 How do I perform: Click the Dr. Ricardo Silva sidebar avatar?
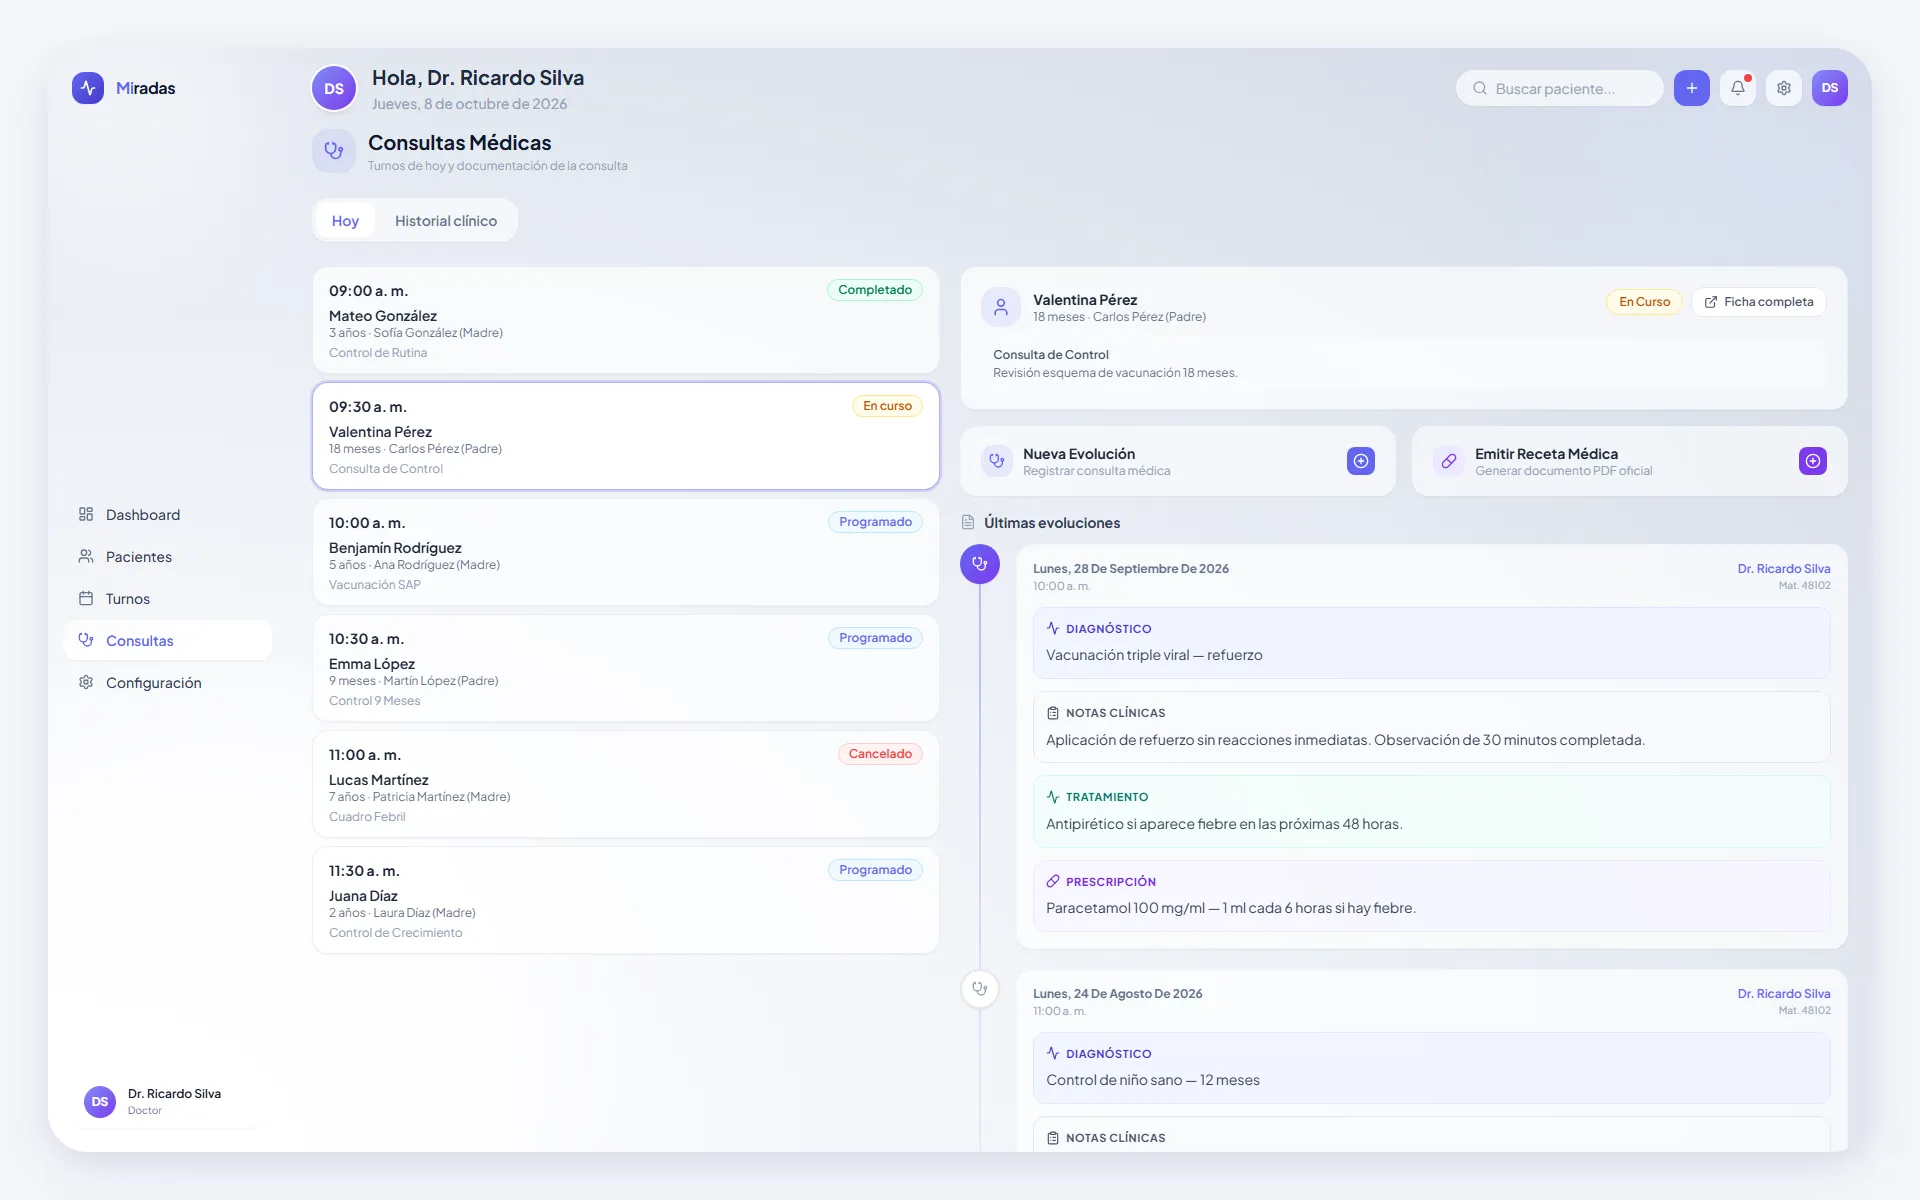(100, 1101)
